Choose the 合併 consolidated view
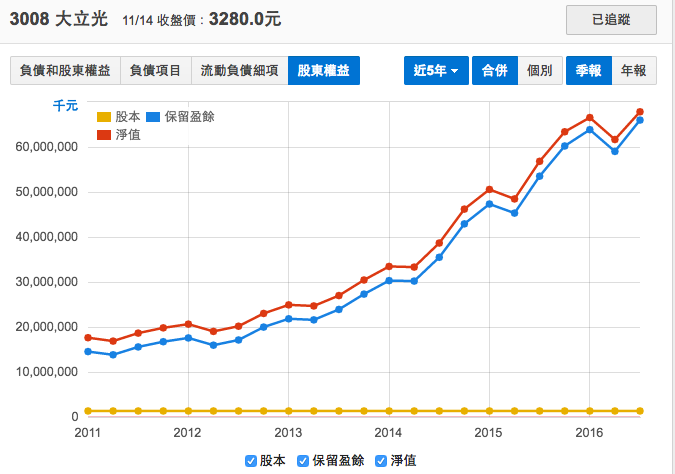This screenshot has height=474, width=675. (x=494, y=70)
